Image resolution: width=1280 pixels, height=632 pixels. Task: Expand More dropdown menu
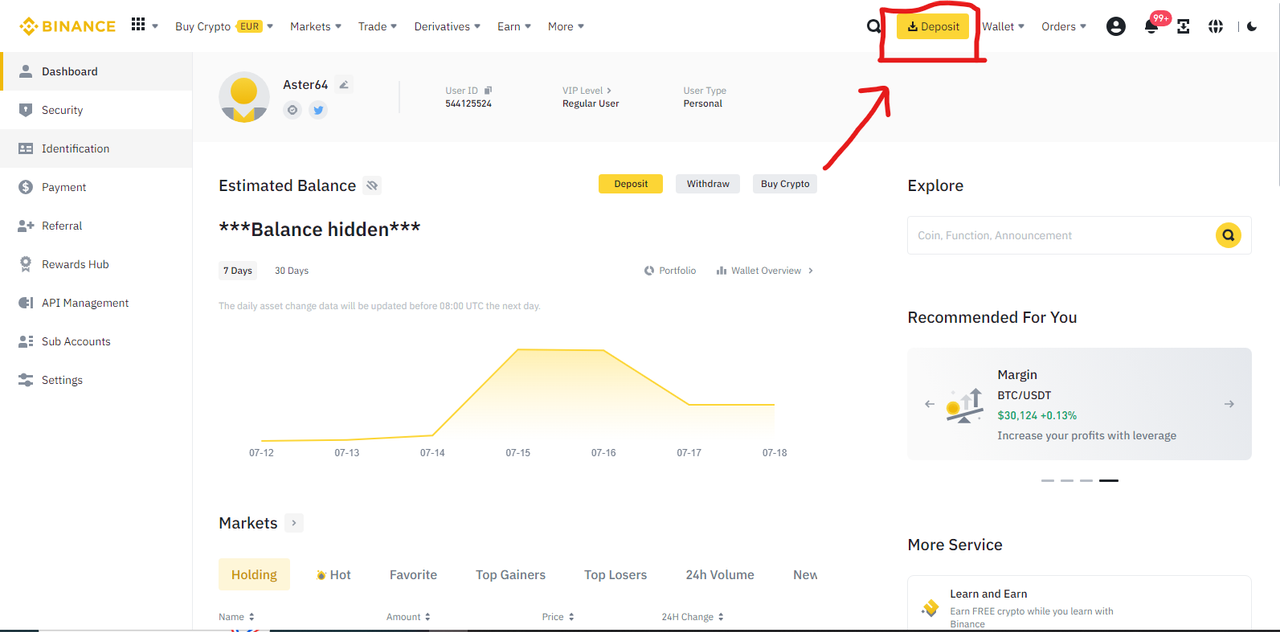point(566,27)
